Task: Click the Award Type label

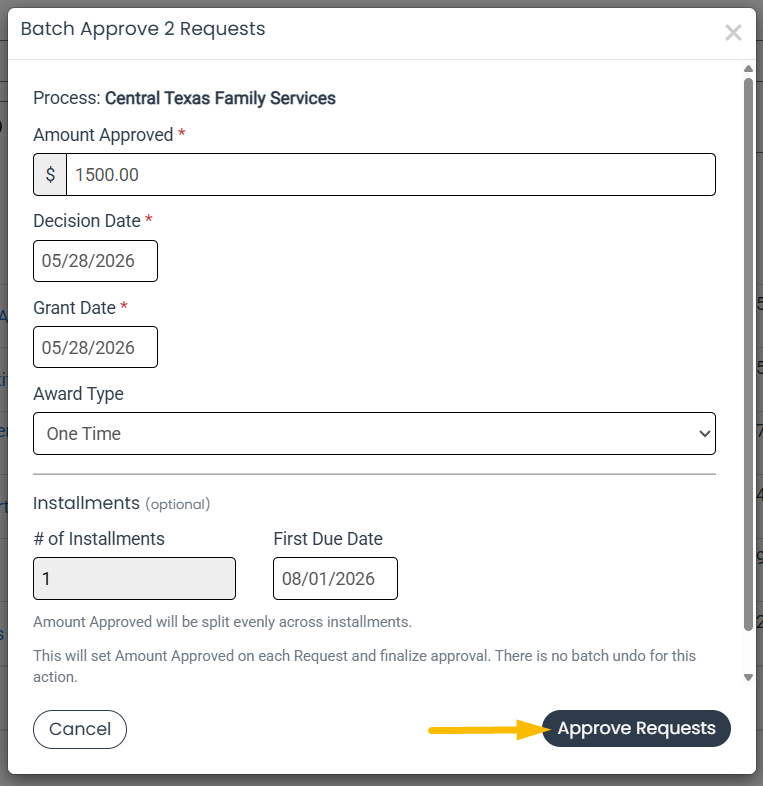Action: click(78, 394)
